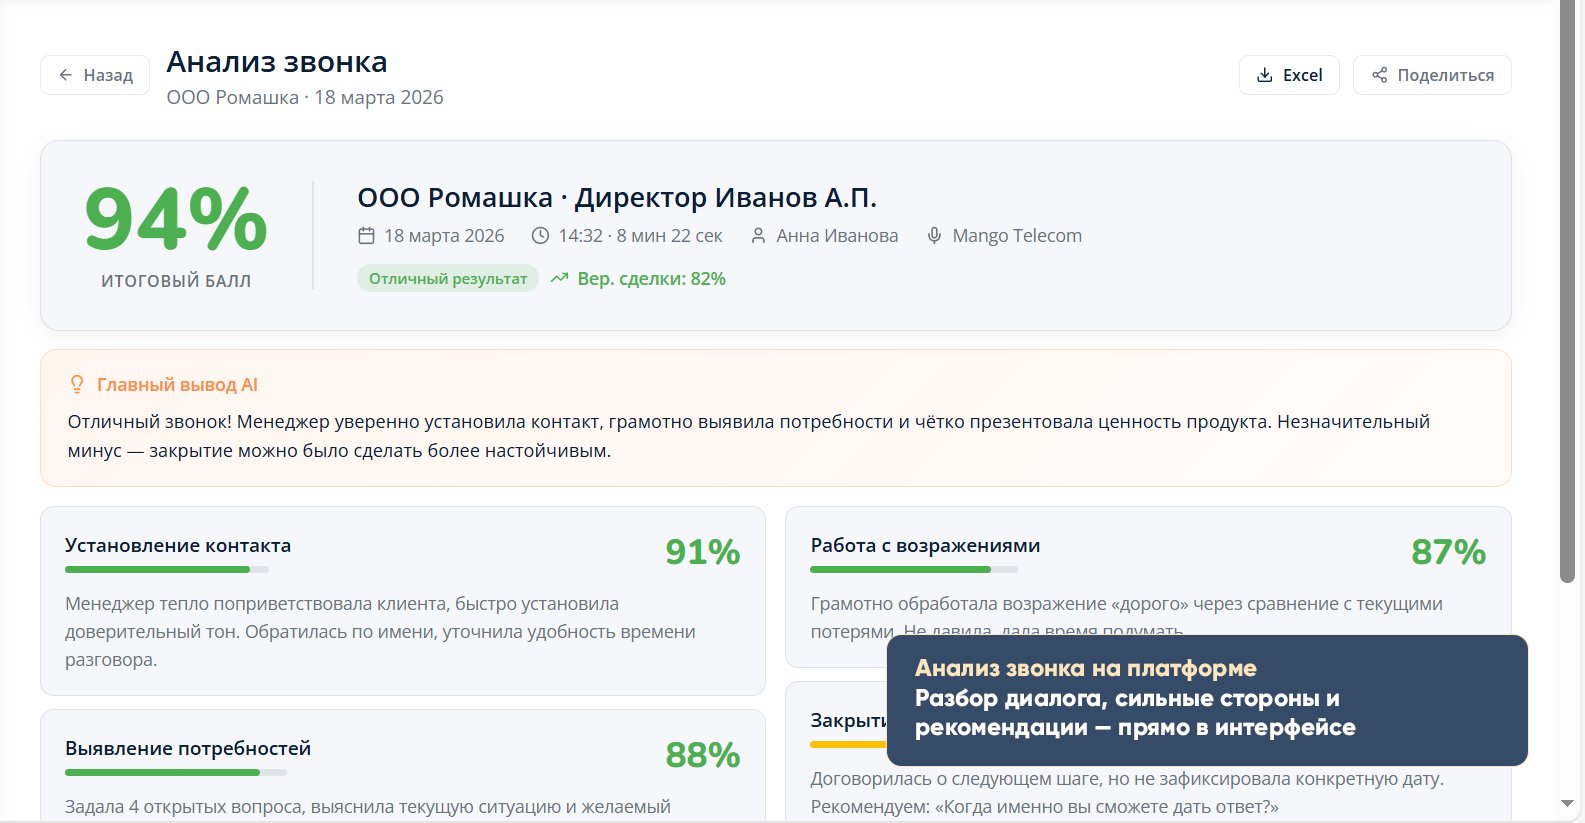
Task: Click the trend arrow icon near Вер. сделки
Action: tap(559, 279)
